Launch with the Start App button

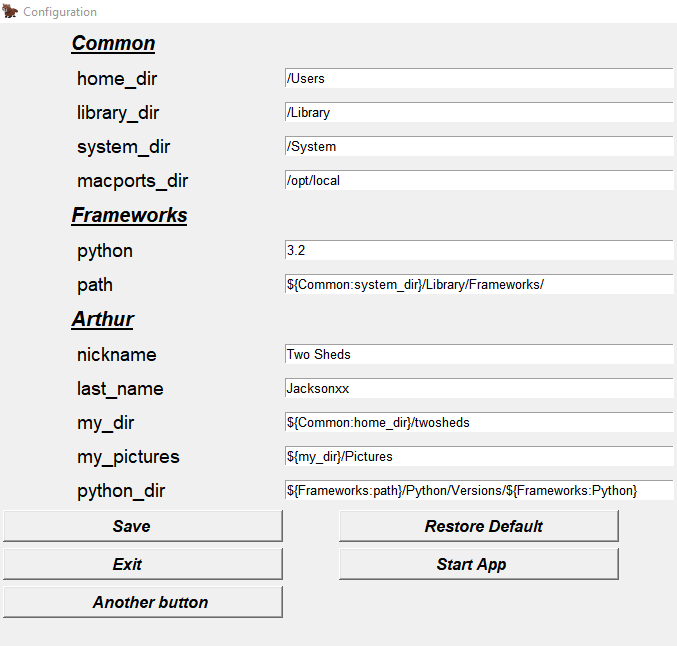[x=478, y=564]
